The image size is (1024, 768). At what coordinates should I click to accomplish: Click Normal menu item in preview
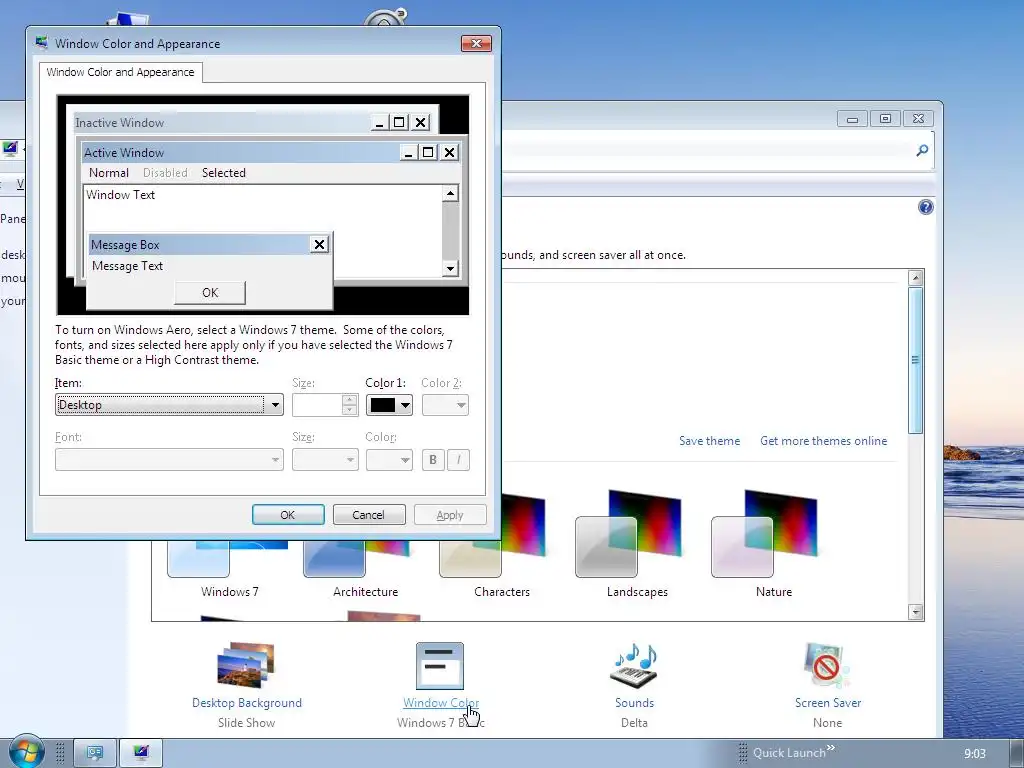tap(108, 173)
